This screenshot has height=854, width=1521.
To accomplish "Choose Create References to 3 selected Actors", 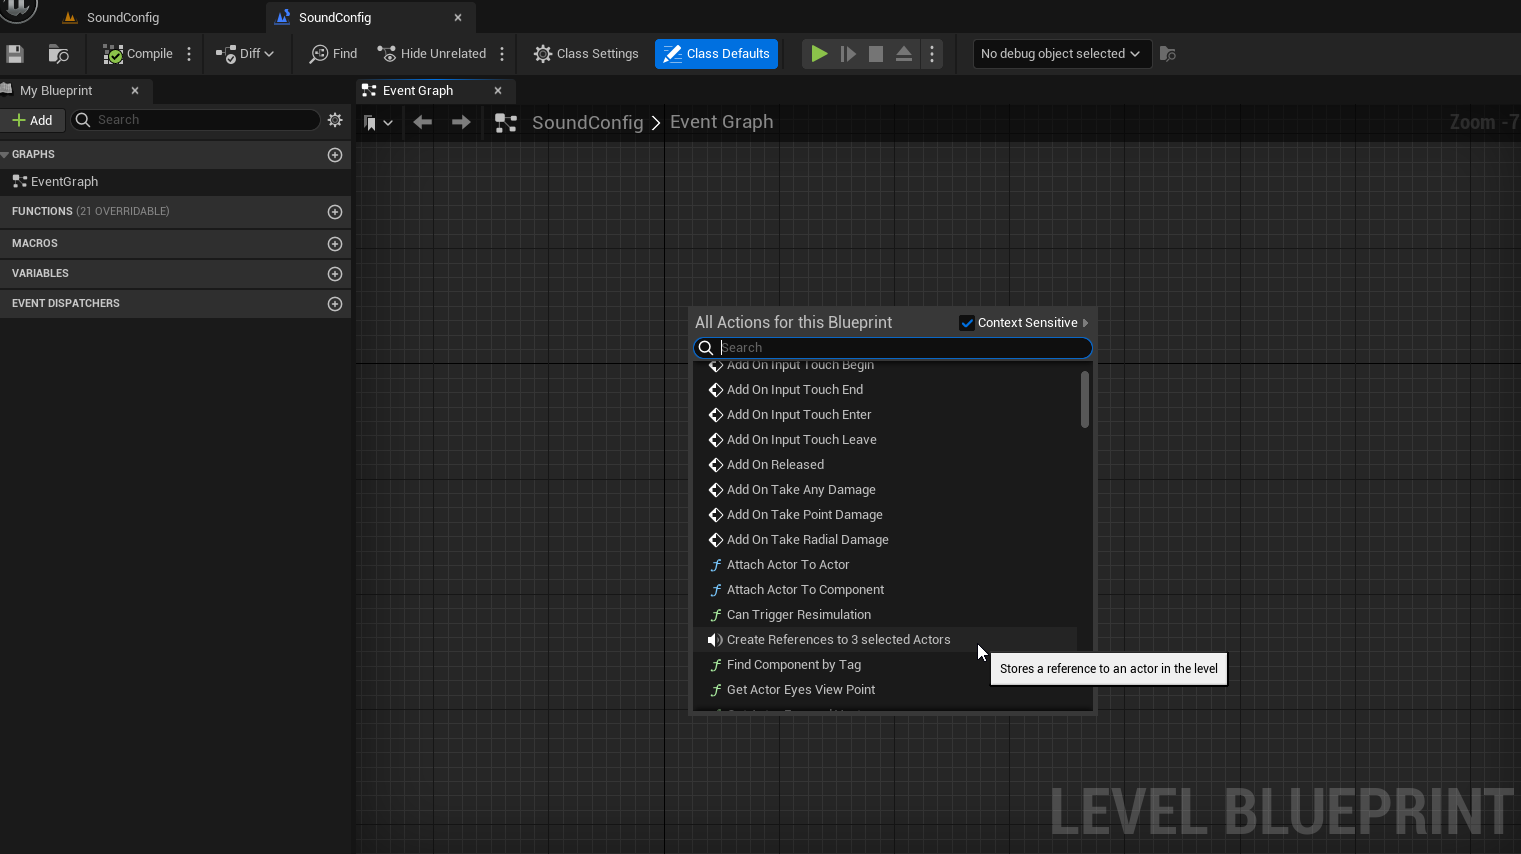I will click(x=885, y=640).
